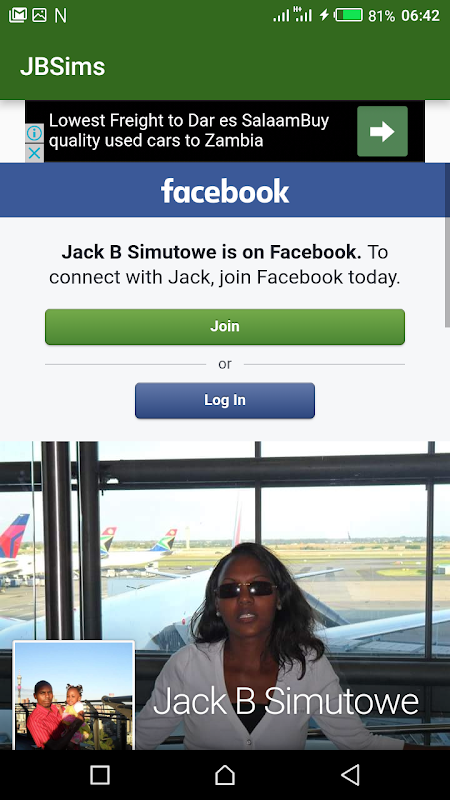The width and height of the screenshot is (450, 800).
Task: Open Jack's profile picture thumbnail
Action: 74,695
